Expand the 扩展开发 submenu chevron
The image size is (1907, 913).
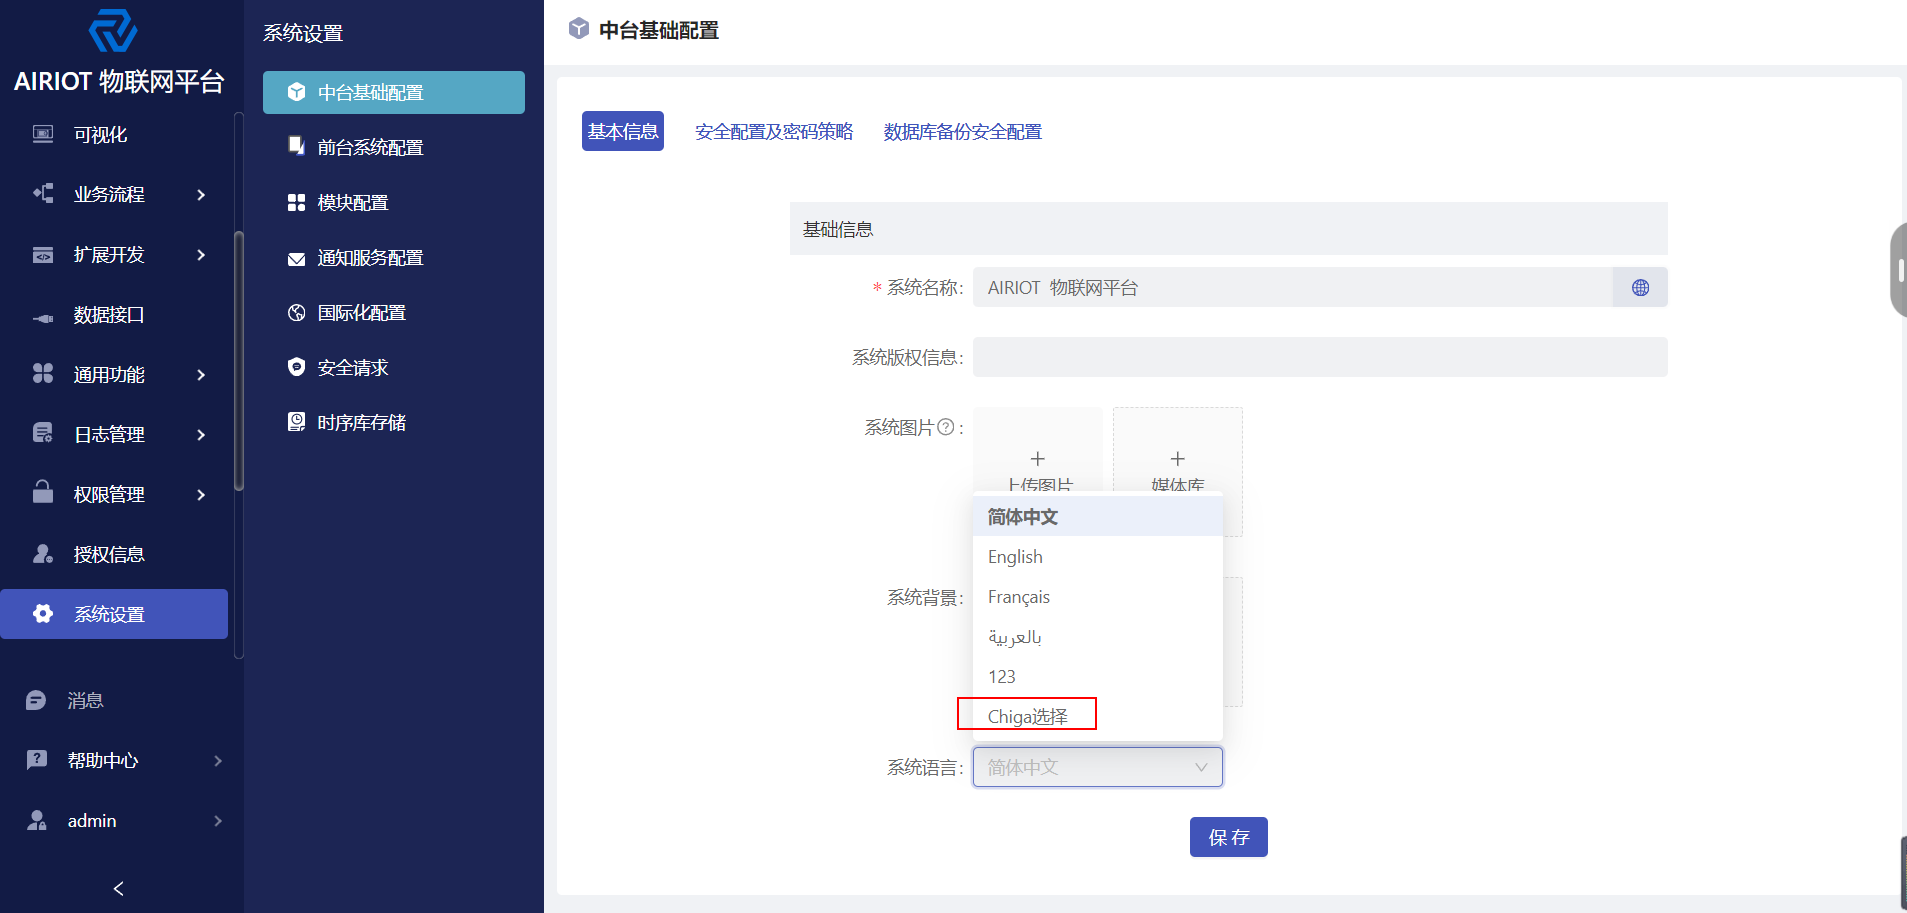pos(201,254)
